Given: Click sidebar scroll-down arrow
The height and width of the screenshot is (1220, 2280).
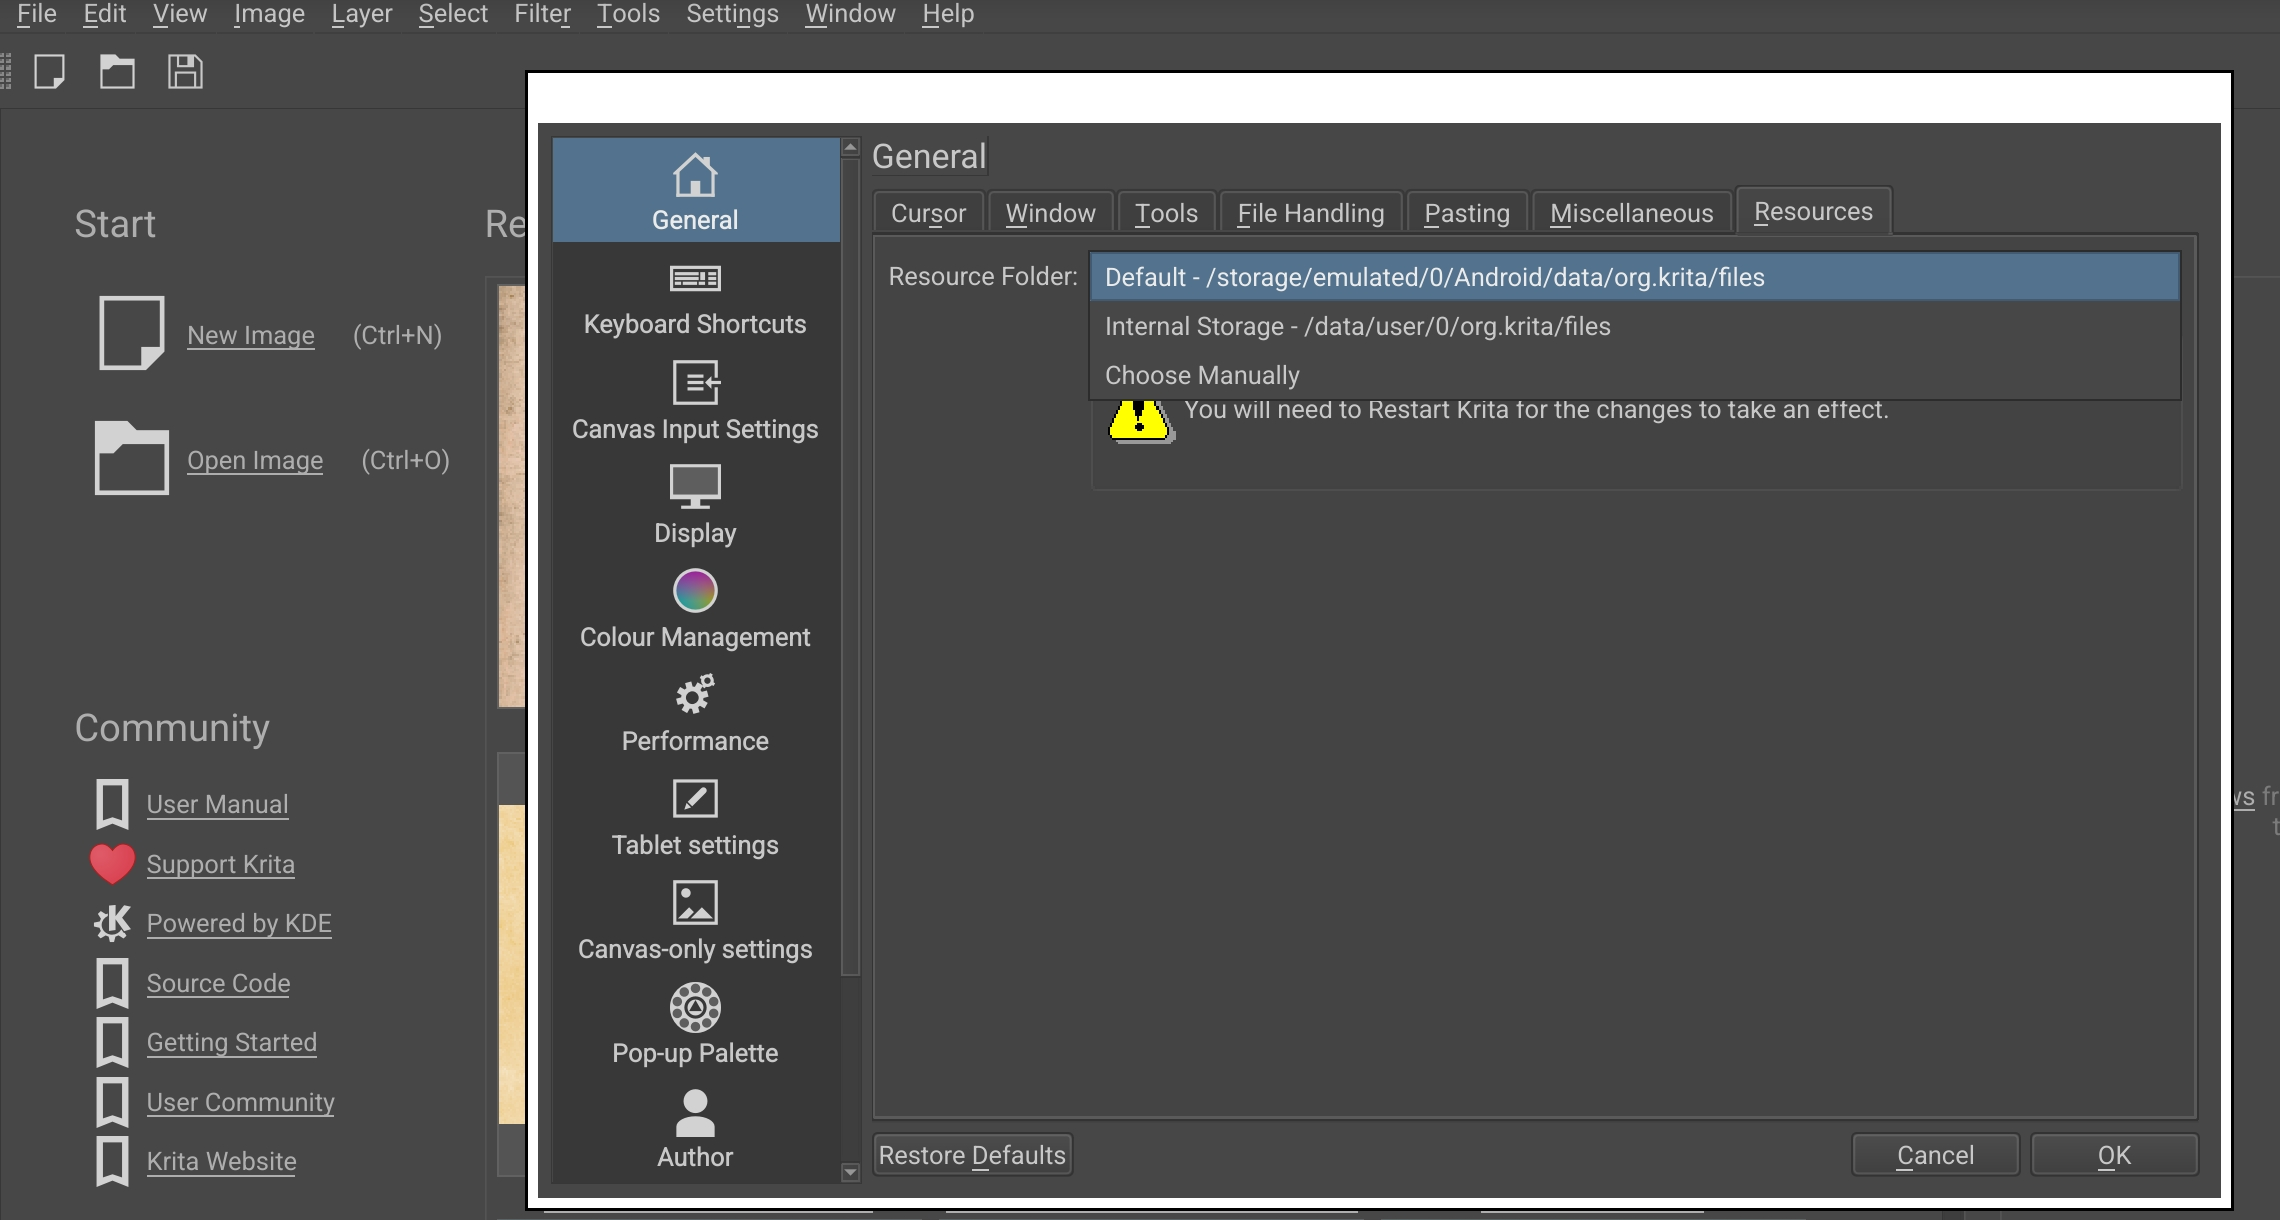Looking at the screenshot, I should point(851,1172).
